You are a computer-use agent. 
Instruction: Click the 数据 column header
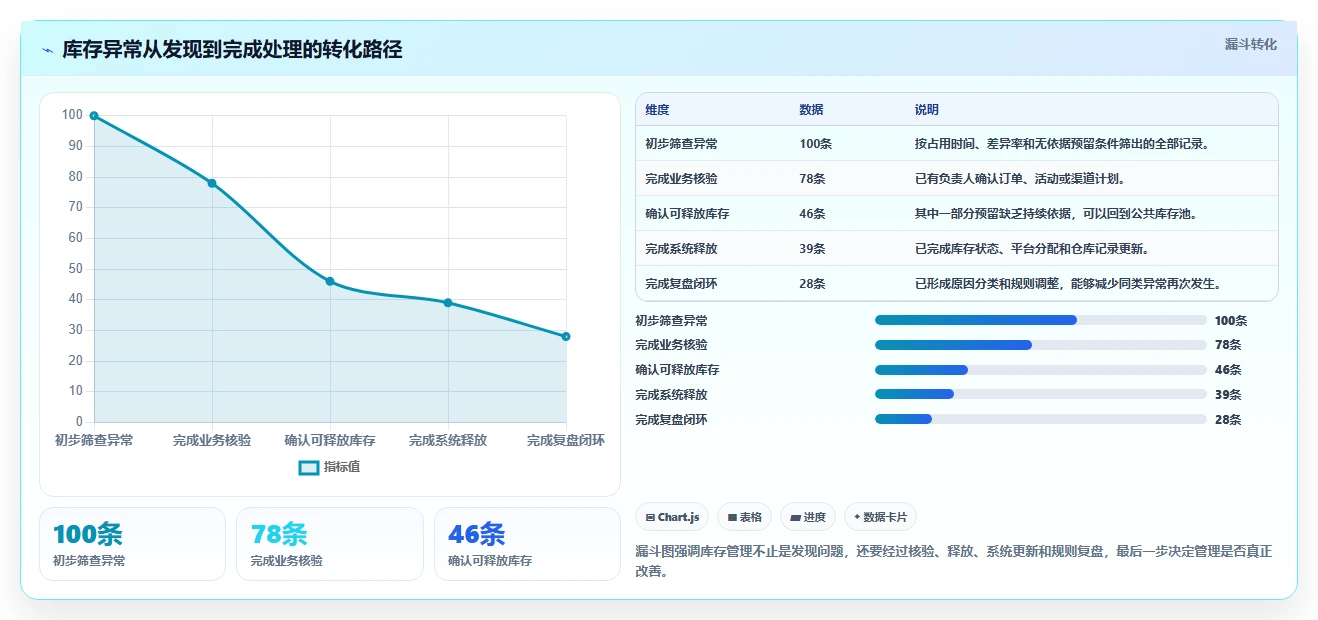point(811,110)
